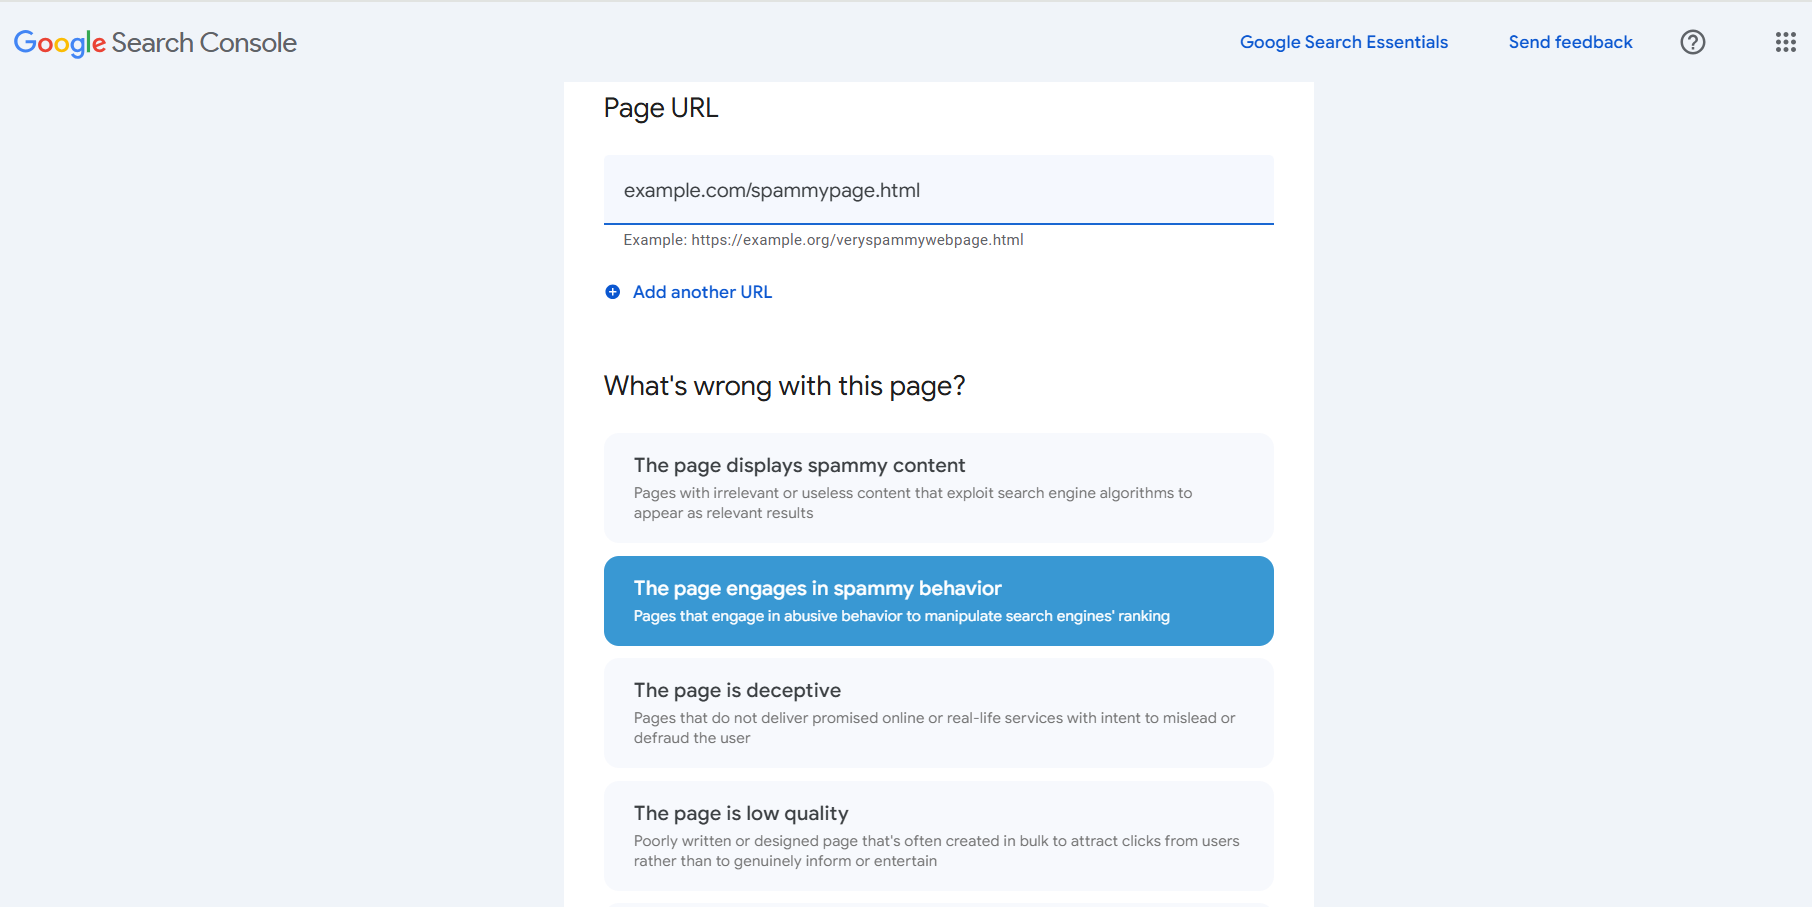Choose 'The page is low quality' option
The width and height of the screenshot is (1812, 907).
point(938,836)
